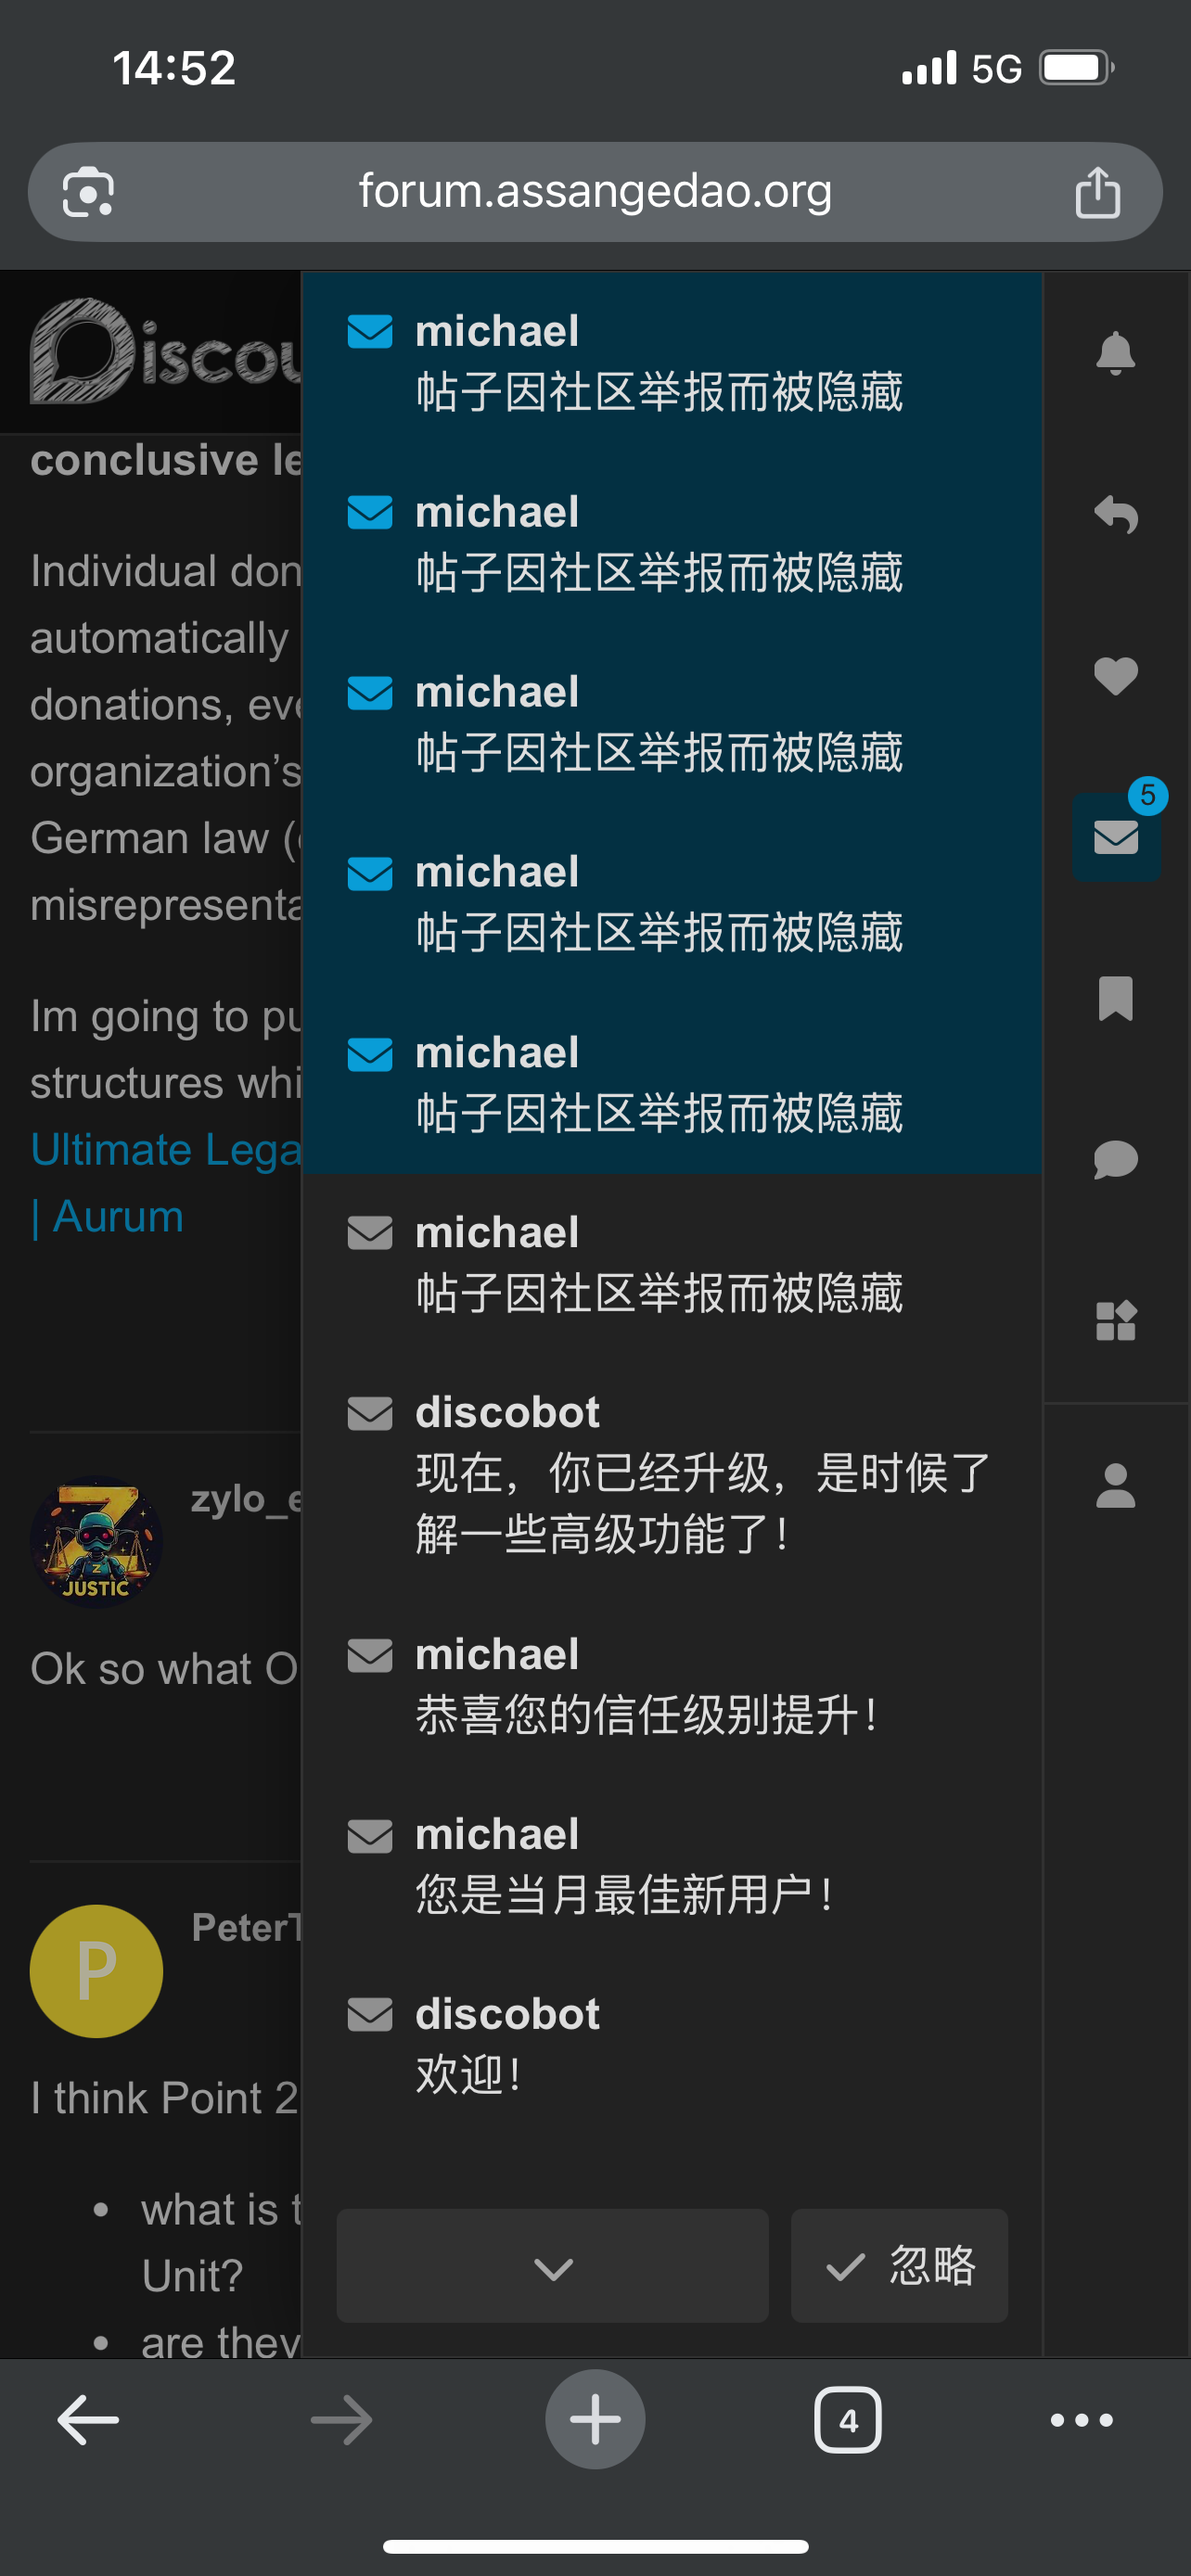Open the notifications bell tab
Image resolution: width=1191 pixels, height=2576 pixels.
point(1115,353)
